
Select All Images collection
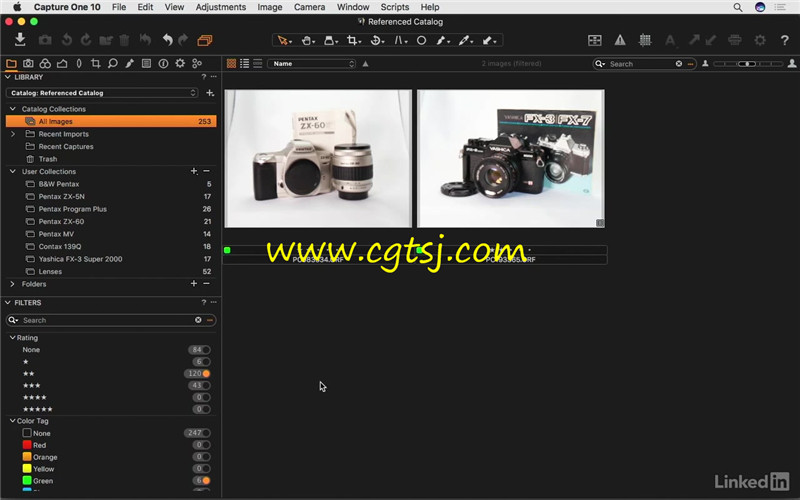click(x=111, y=121)
